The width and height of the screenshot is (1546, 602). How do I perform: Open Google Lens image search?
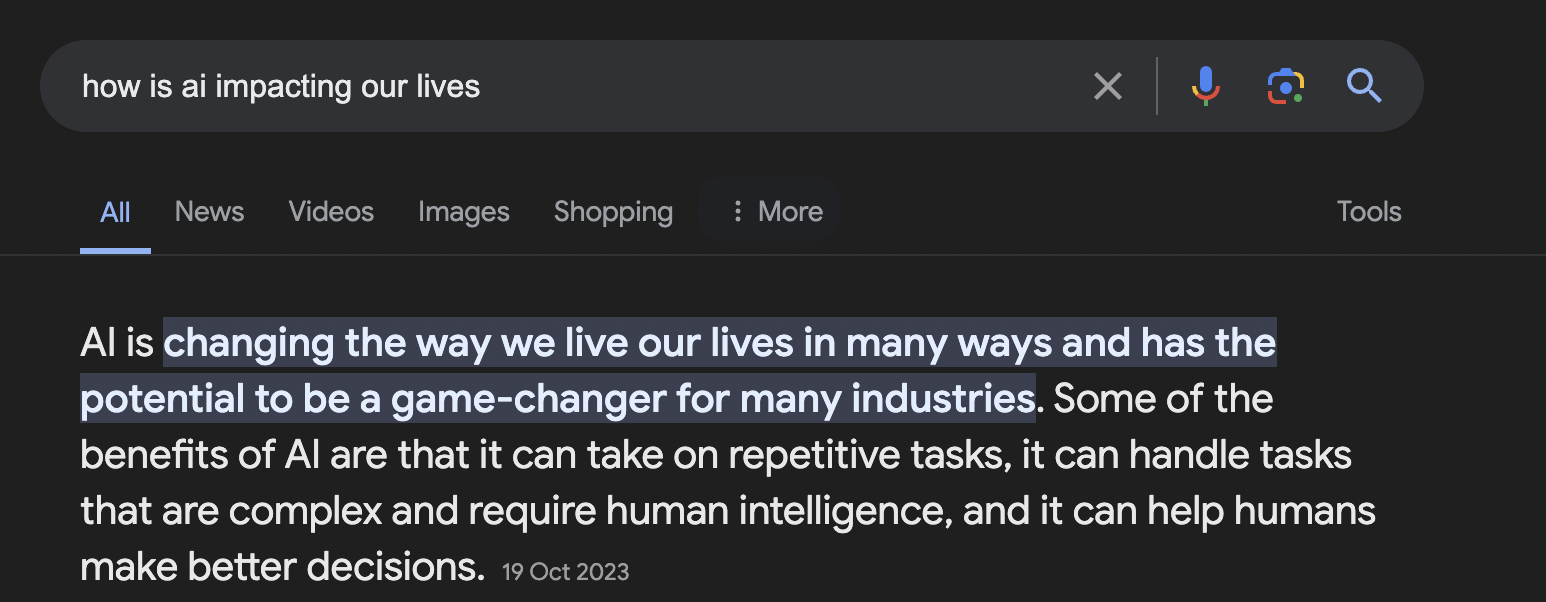pos(1285,87)
